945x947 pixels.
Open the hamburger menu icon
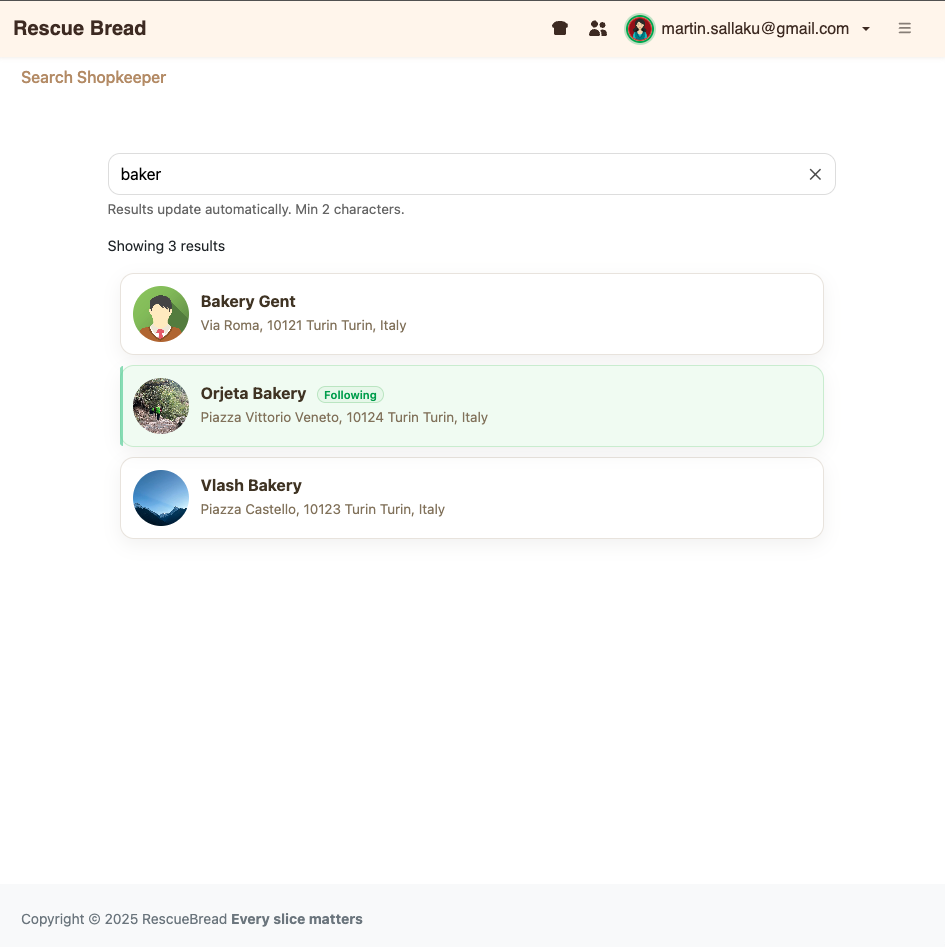click(905, 29)
